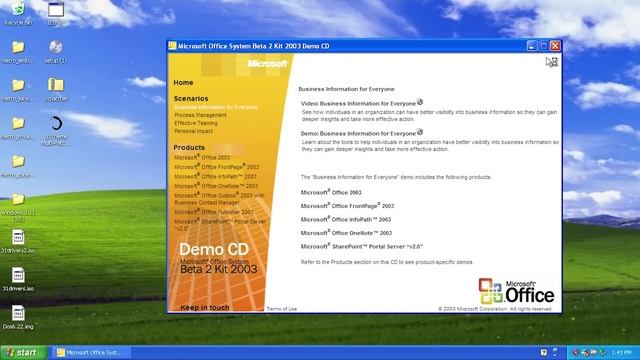
Task: Open Microsoft Office 2003 in main content list
Action: pyautogui.click(x=331, y=192)
